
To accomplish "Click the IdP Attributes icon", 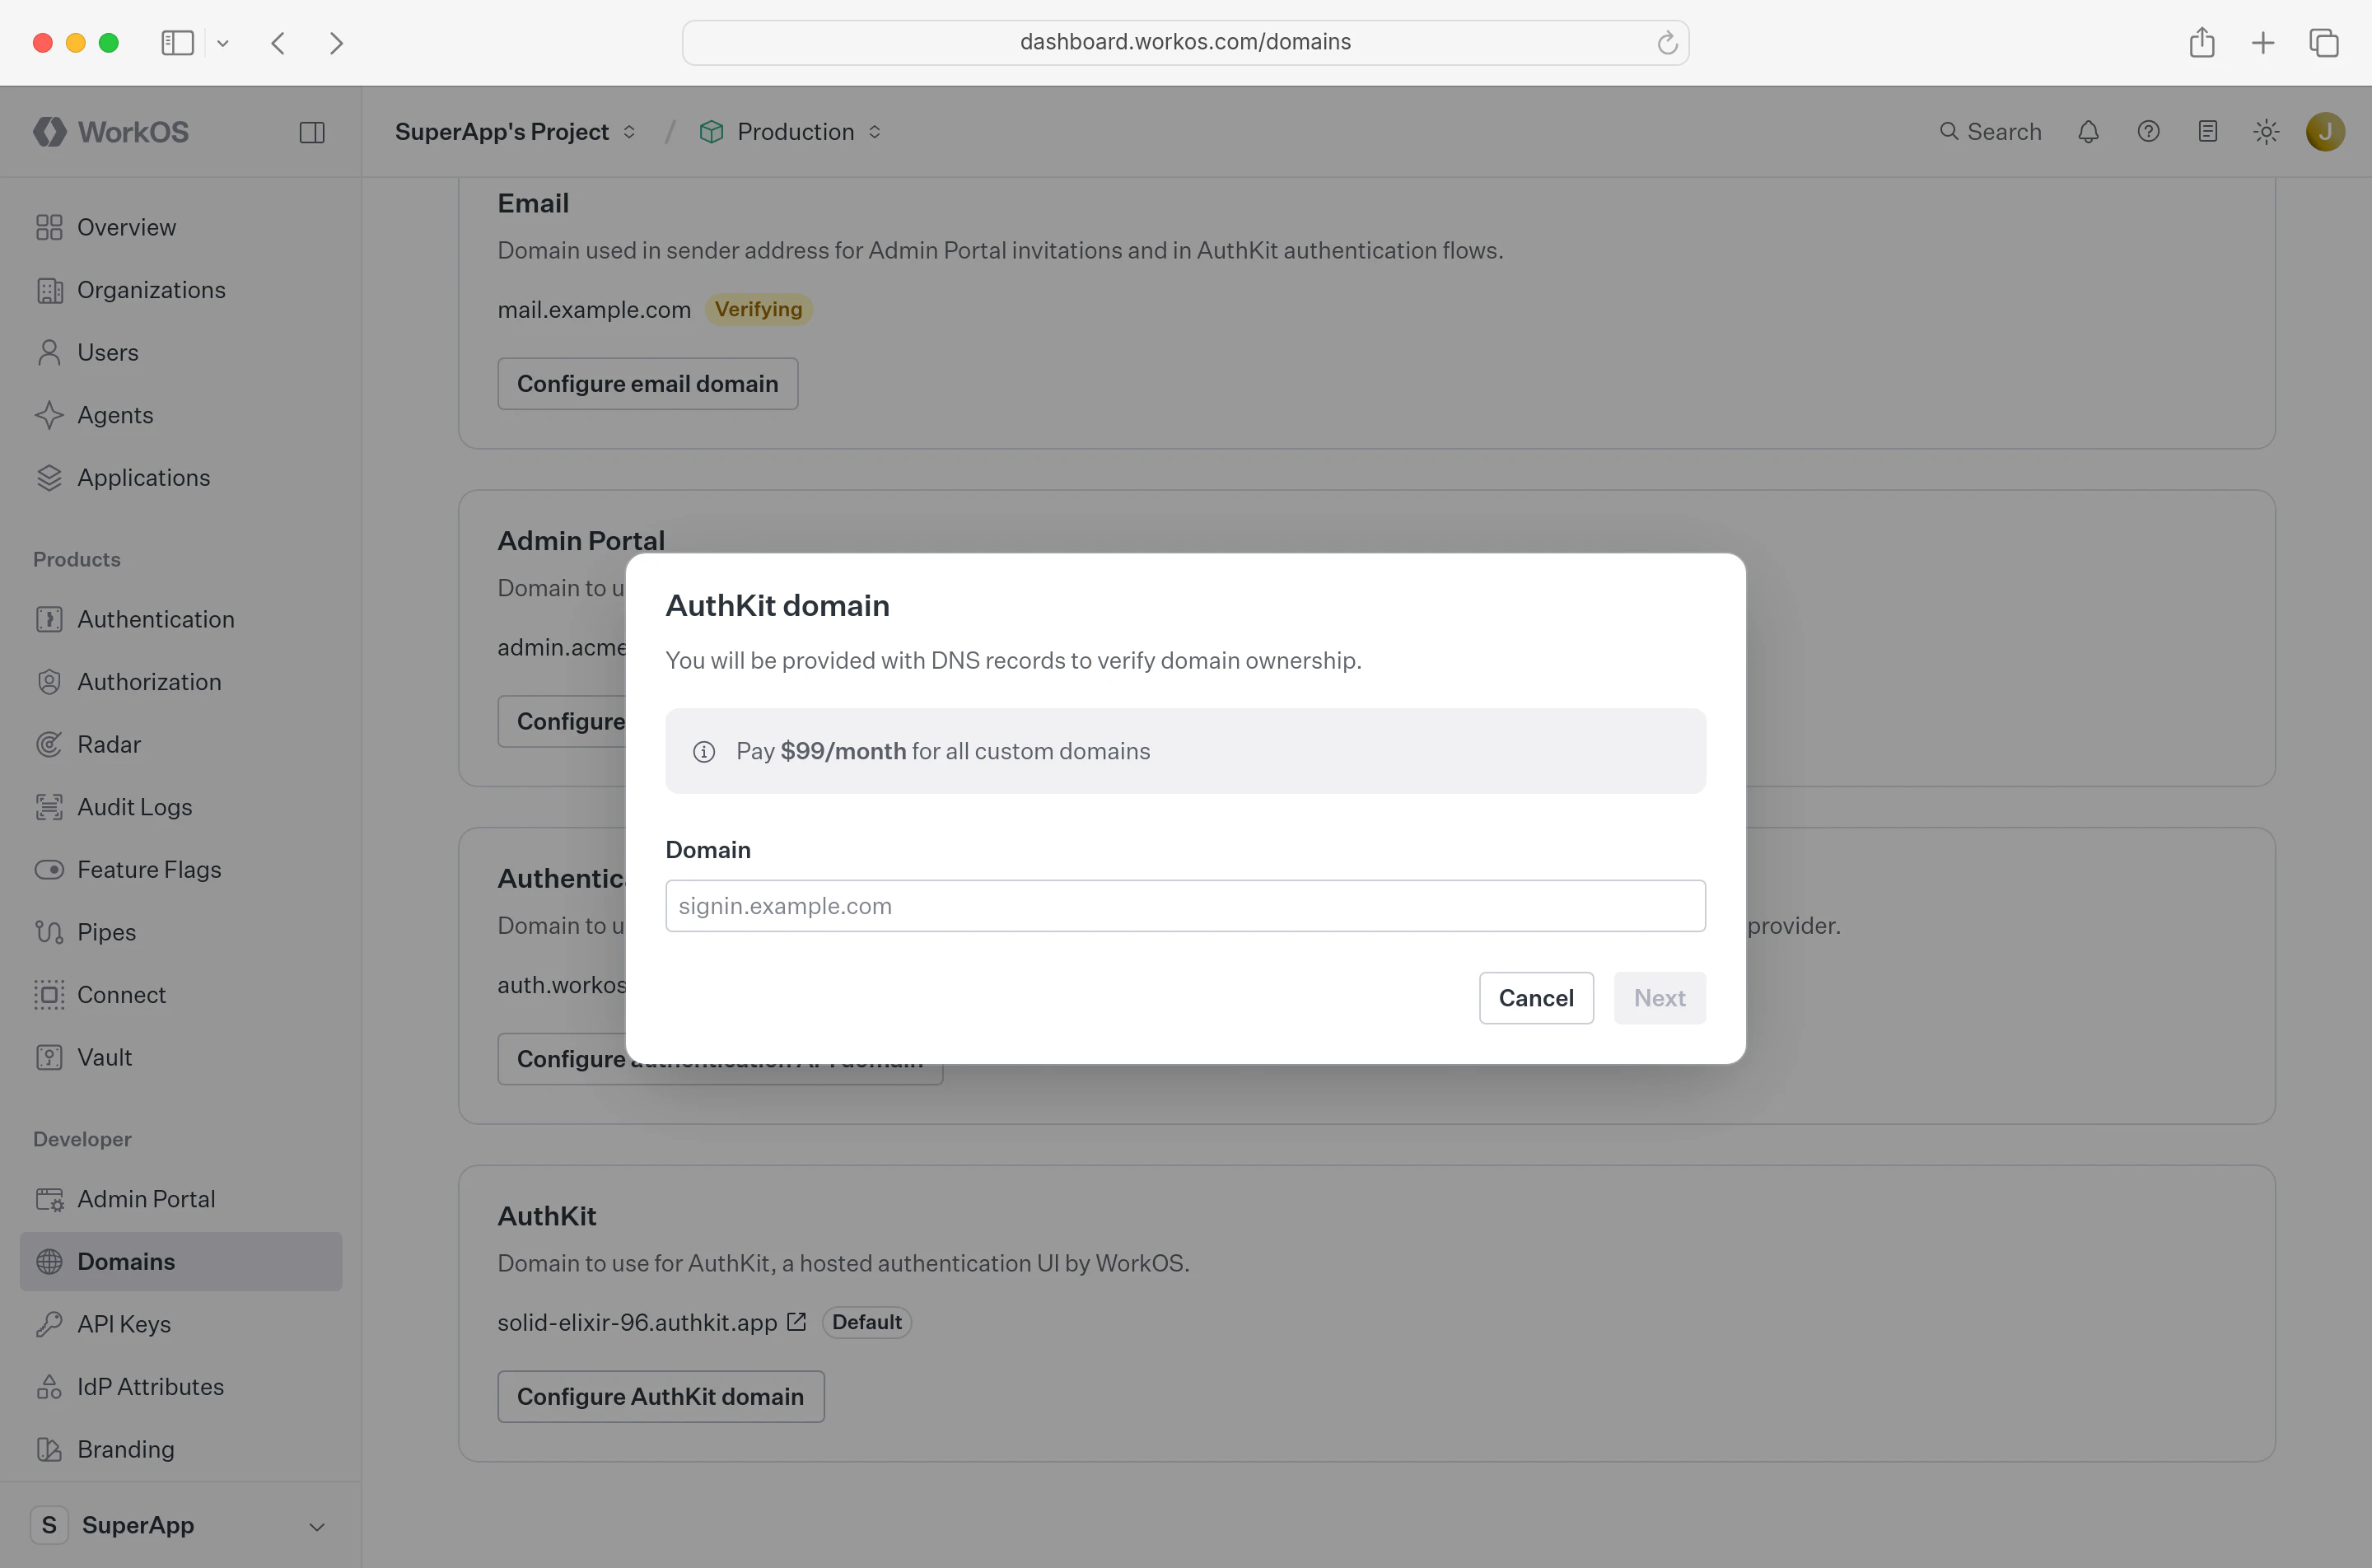I will click(49, 1386).
